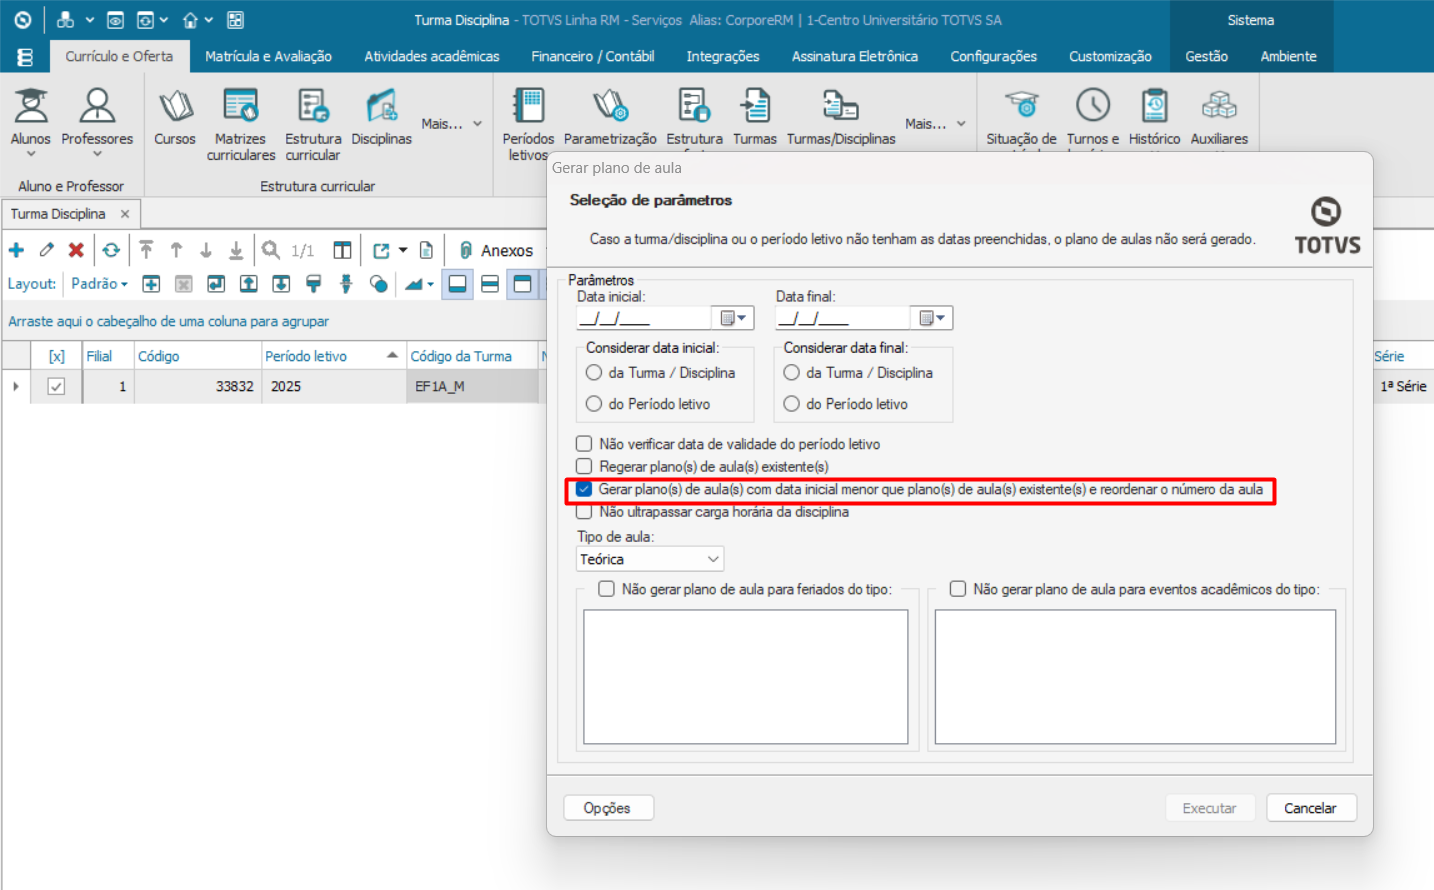Open Turmas/Disciplinas in the ribbon
Screen dimensions: 1434x890
pyautogui.click(x=841, y=118)
